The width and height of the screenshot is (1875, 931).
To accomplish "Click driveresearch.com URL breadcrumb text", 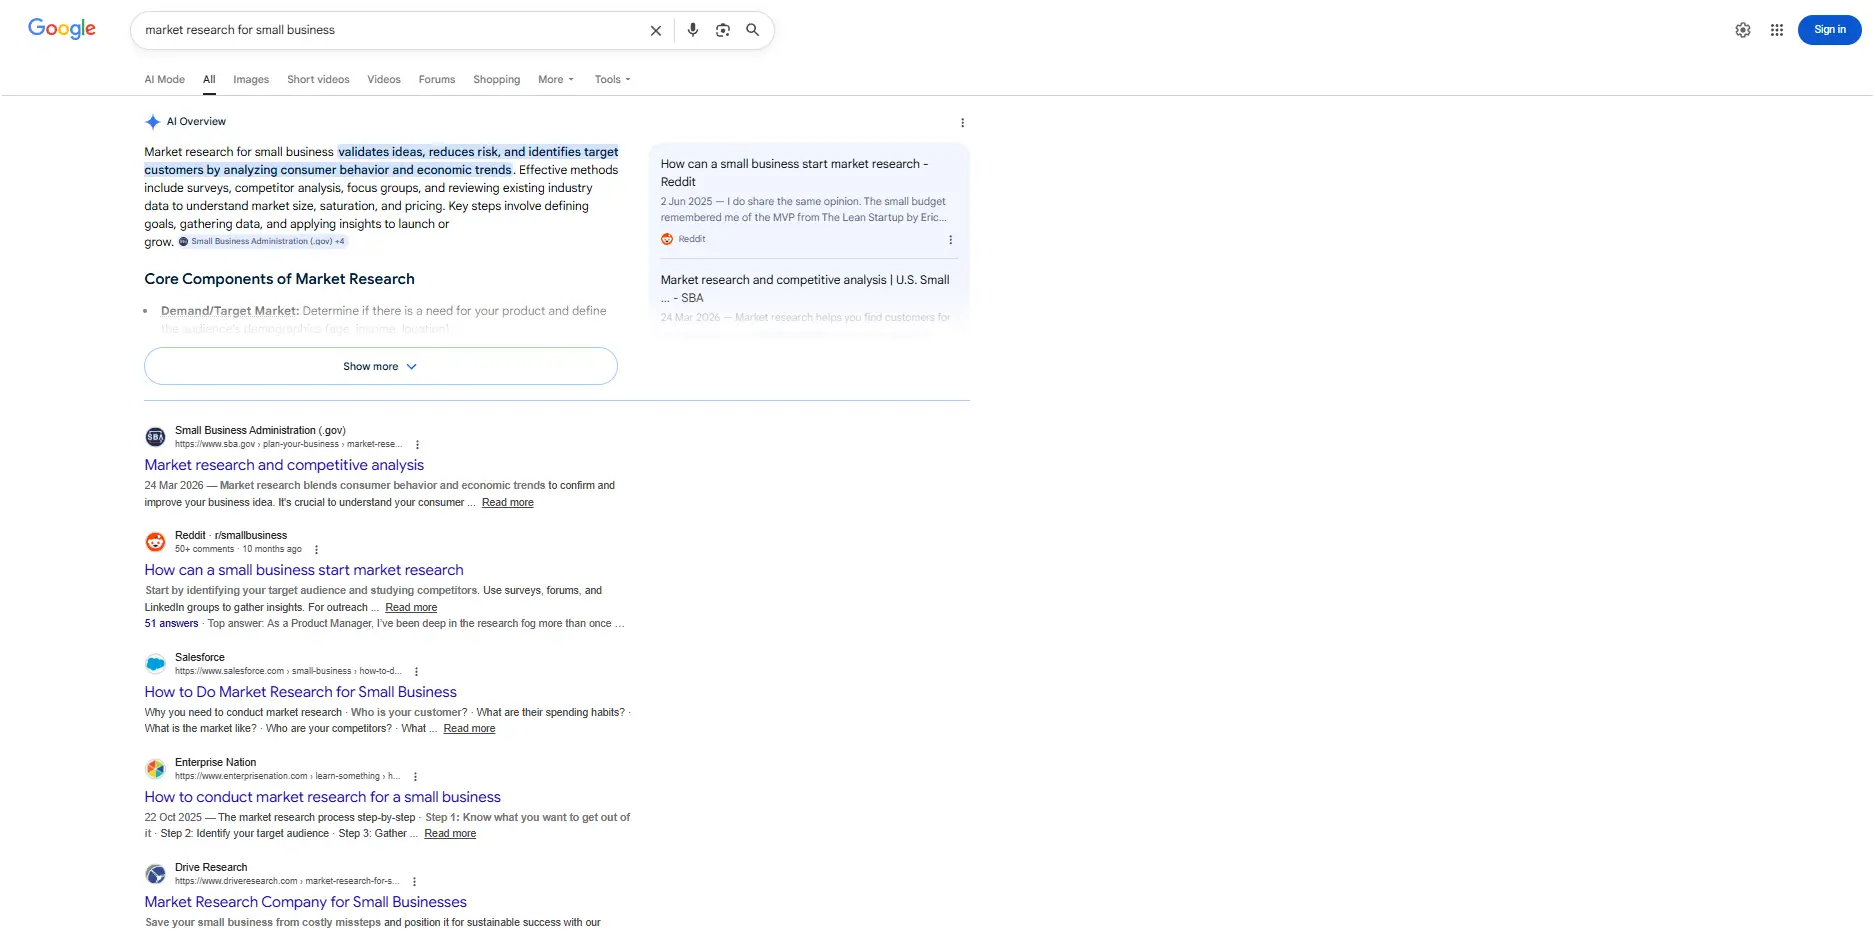I will click(x=287, y=882).
